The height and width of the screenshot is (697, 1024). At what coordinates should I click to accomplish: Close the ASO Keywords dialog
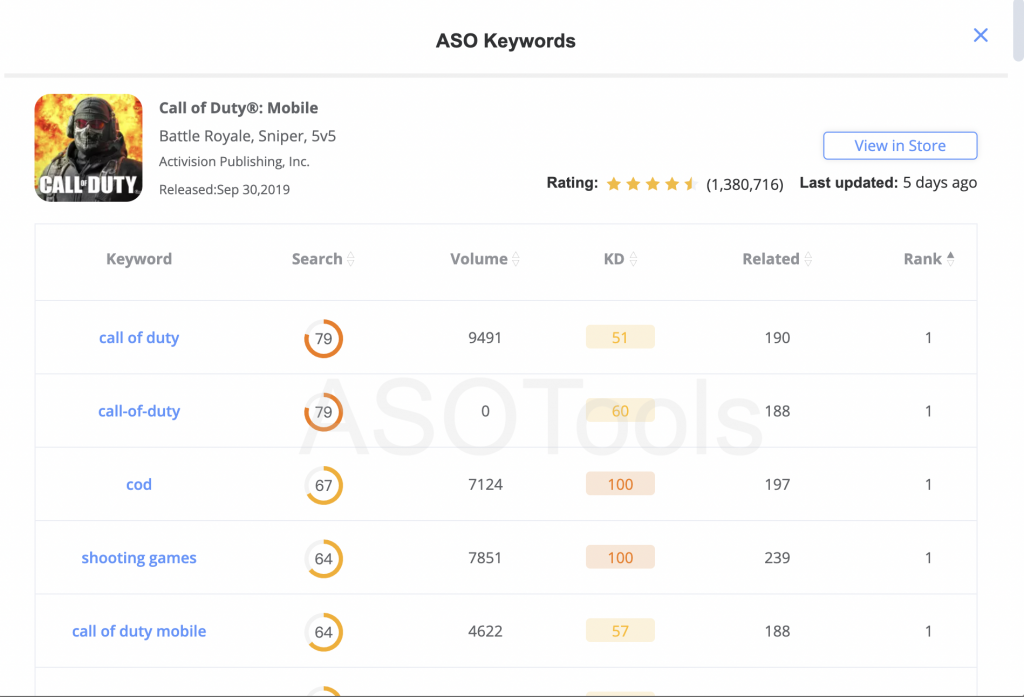[980, 35]
